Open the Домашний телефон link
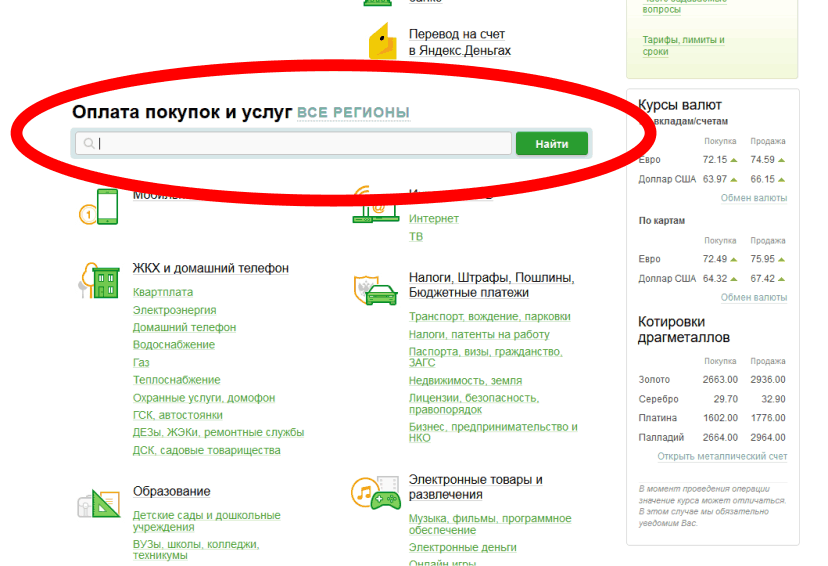The width and height of the screenshot is (828, 566). 184,327
